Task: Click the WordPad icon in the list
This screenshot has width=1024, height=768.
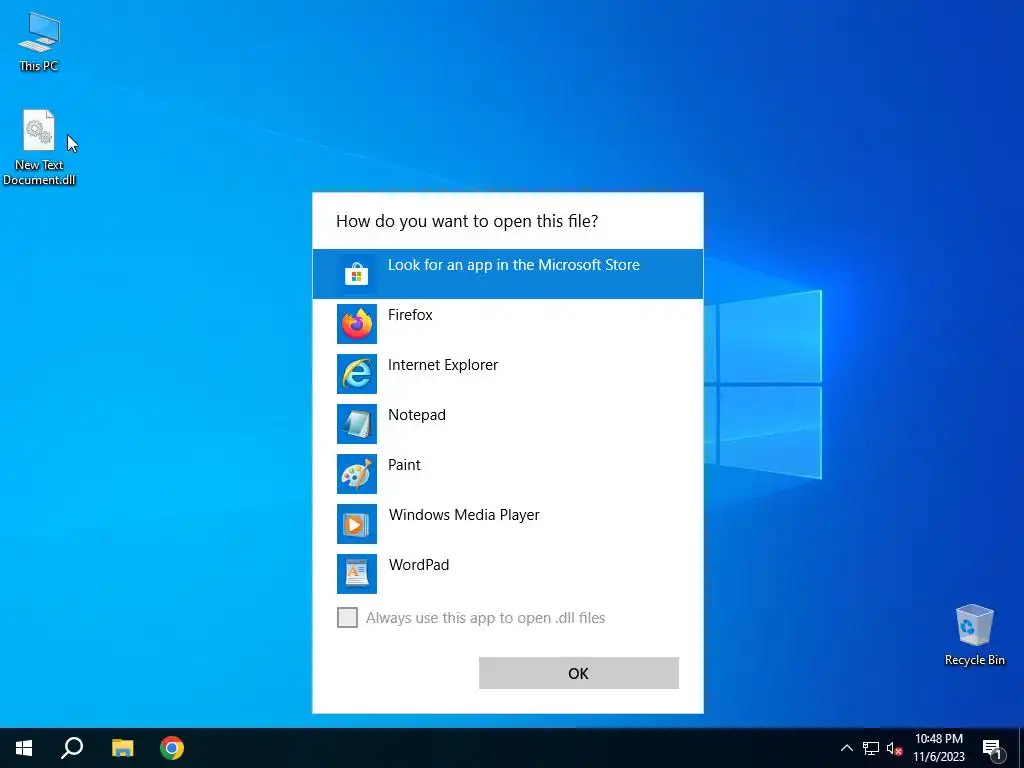Action: coord(357,573)
